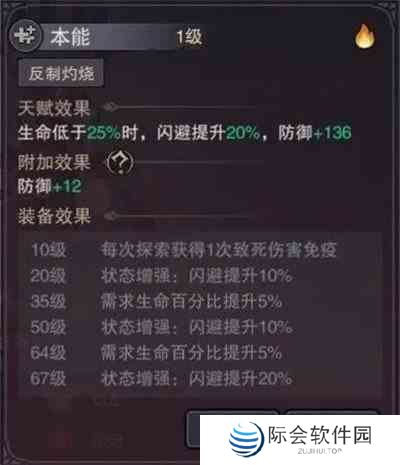Click the 本能 talent title
Screen dimensions: 400x465
point(70,36)
